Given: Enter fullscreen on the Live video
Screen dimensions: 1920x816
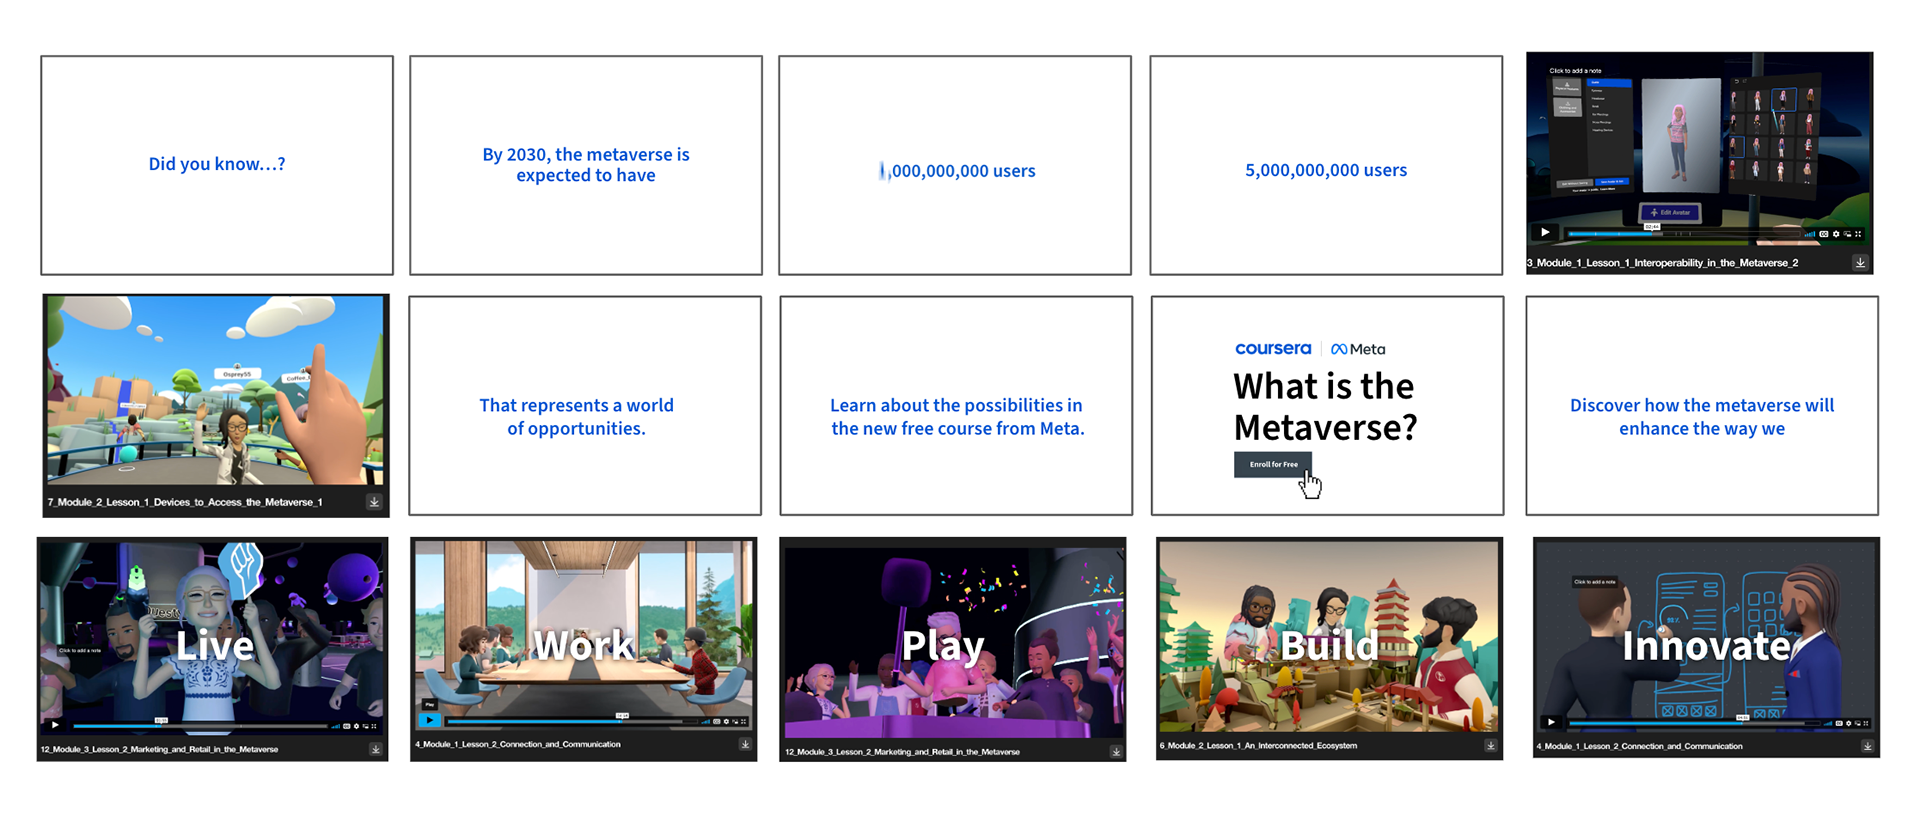Looking at the screenshot, I should (374, 726).
